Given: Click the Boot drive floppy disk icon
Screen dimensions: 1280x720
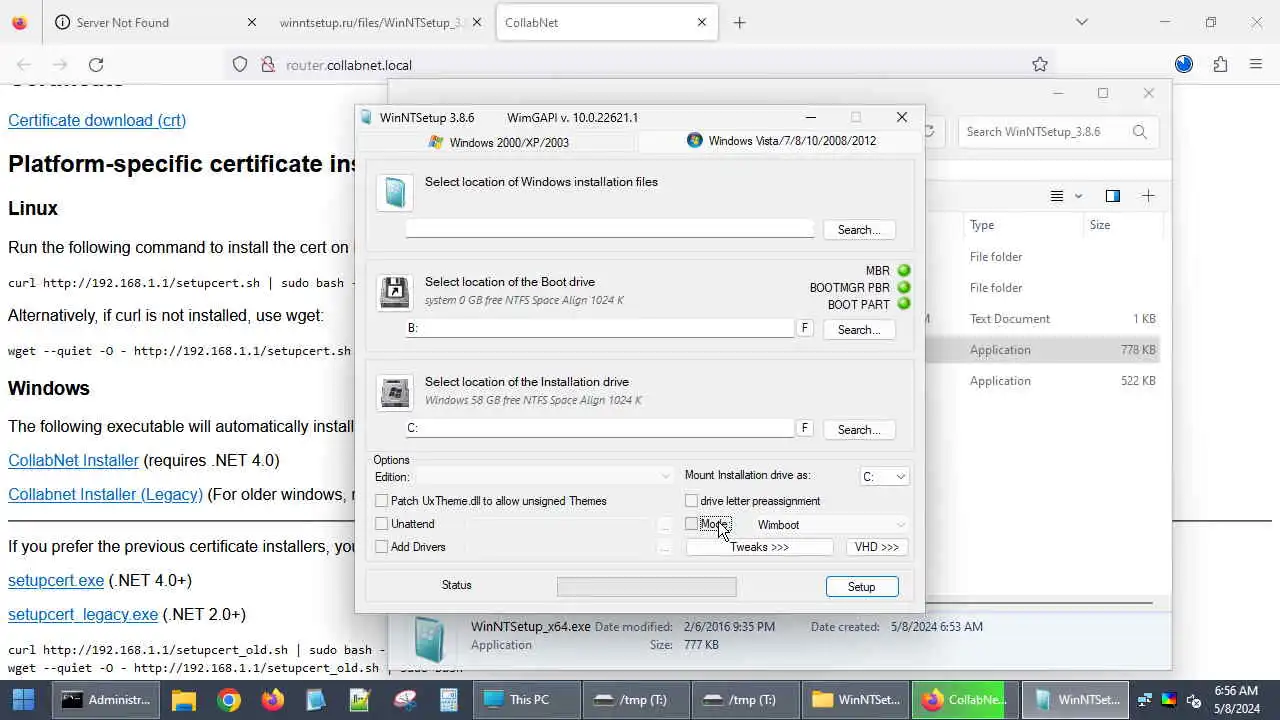Looking at the screenshot, I should coord(395,293).
